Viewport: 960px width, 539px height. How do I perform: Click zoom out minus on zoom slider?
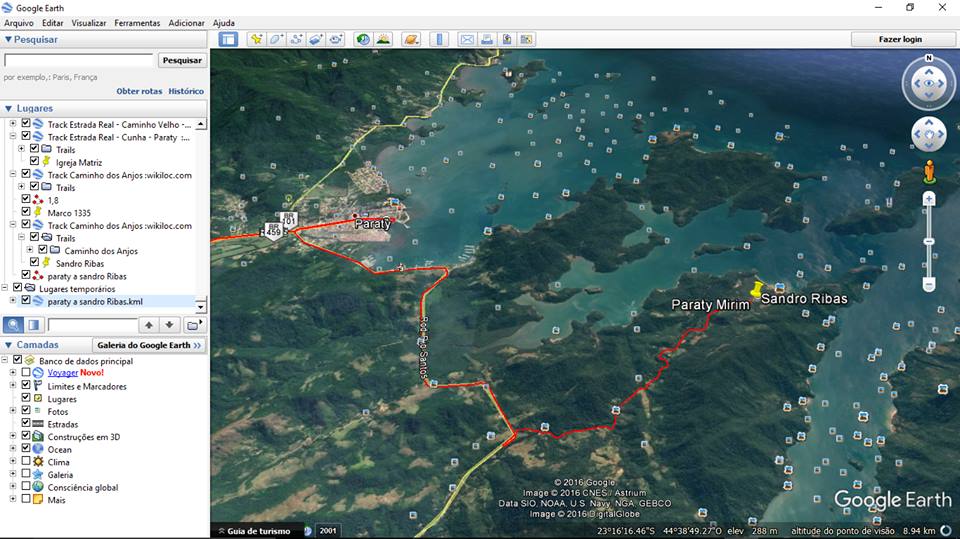(929, 285)
